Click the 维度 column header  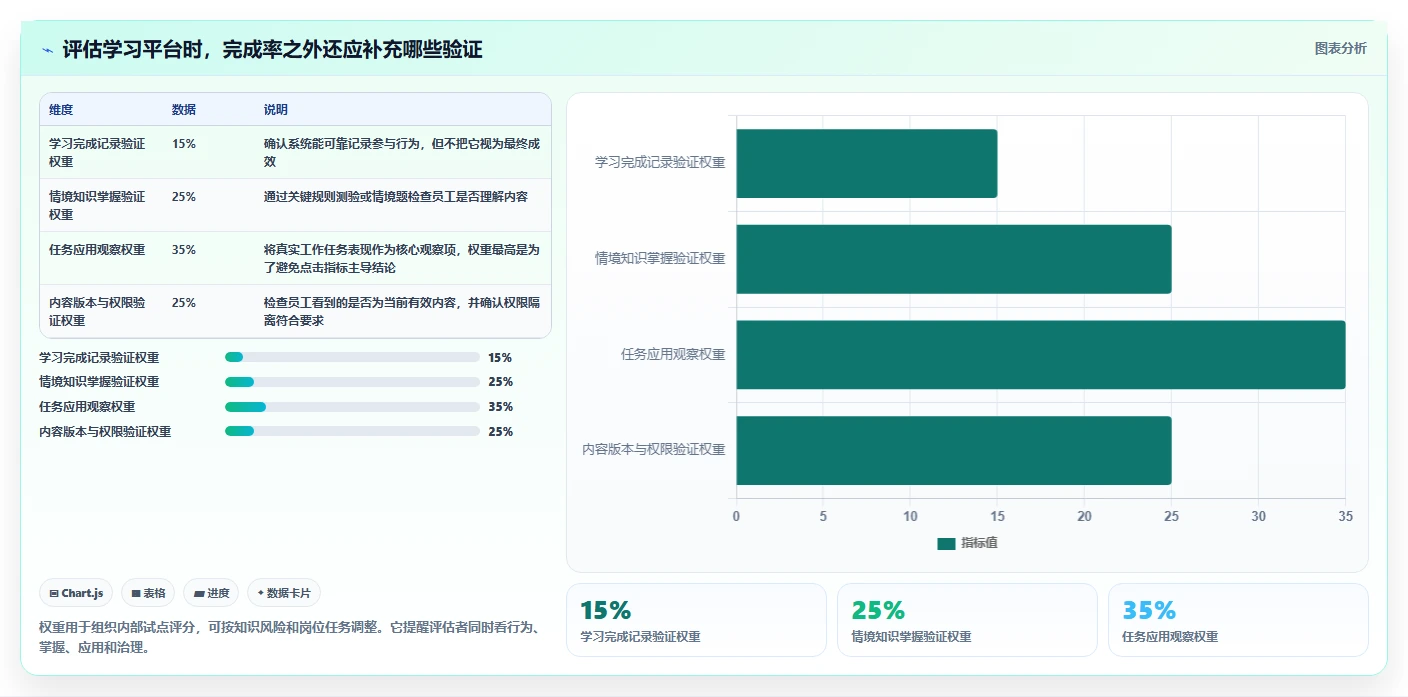61,110
